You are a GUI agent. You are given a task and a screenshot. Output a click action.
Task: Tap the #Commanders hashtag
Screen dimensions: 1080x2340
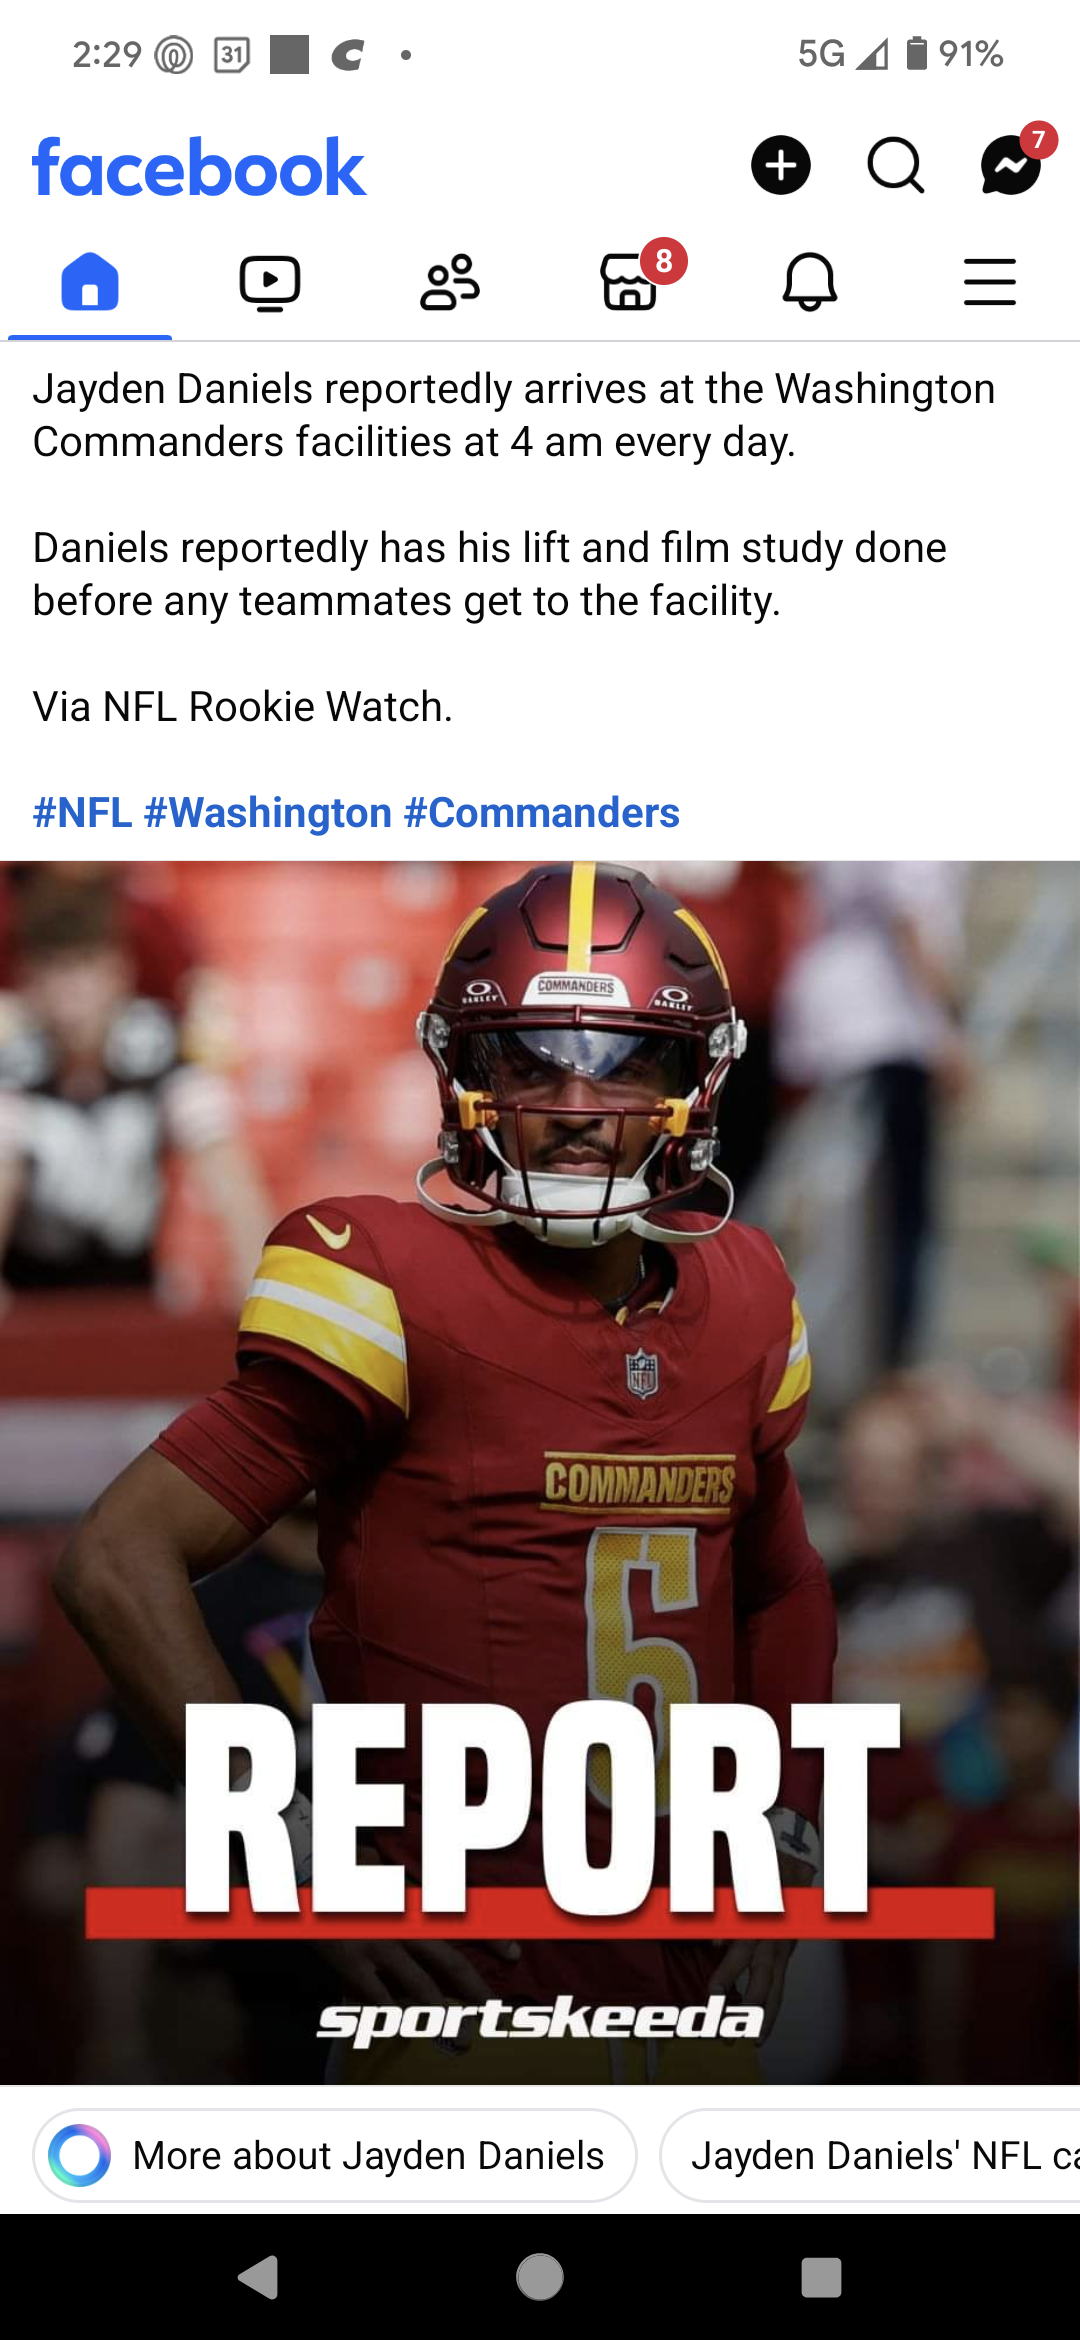point(542,813)
